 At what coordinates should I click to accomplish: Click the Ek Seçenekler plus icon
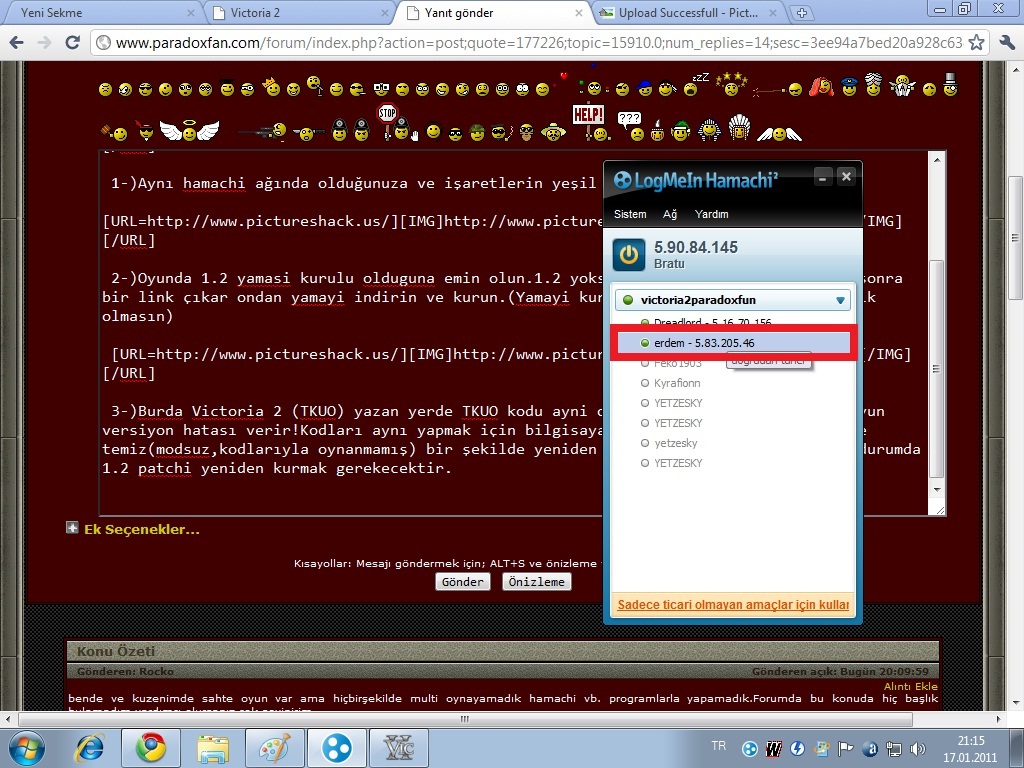(x=72, y=528)
